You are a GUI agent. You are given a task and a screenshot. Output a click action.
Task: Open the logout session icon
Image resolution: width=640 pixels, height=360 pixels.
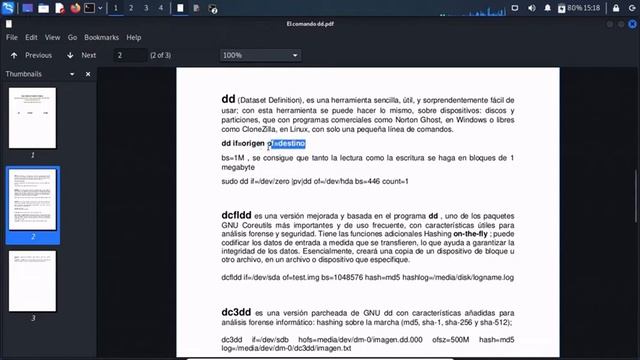632,8
